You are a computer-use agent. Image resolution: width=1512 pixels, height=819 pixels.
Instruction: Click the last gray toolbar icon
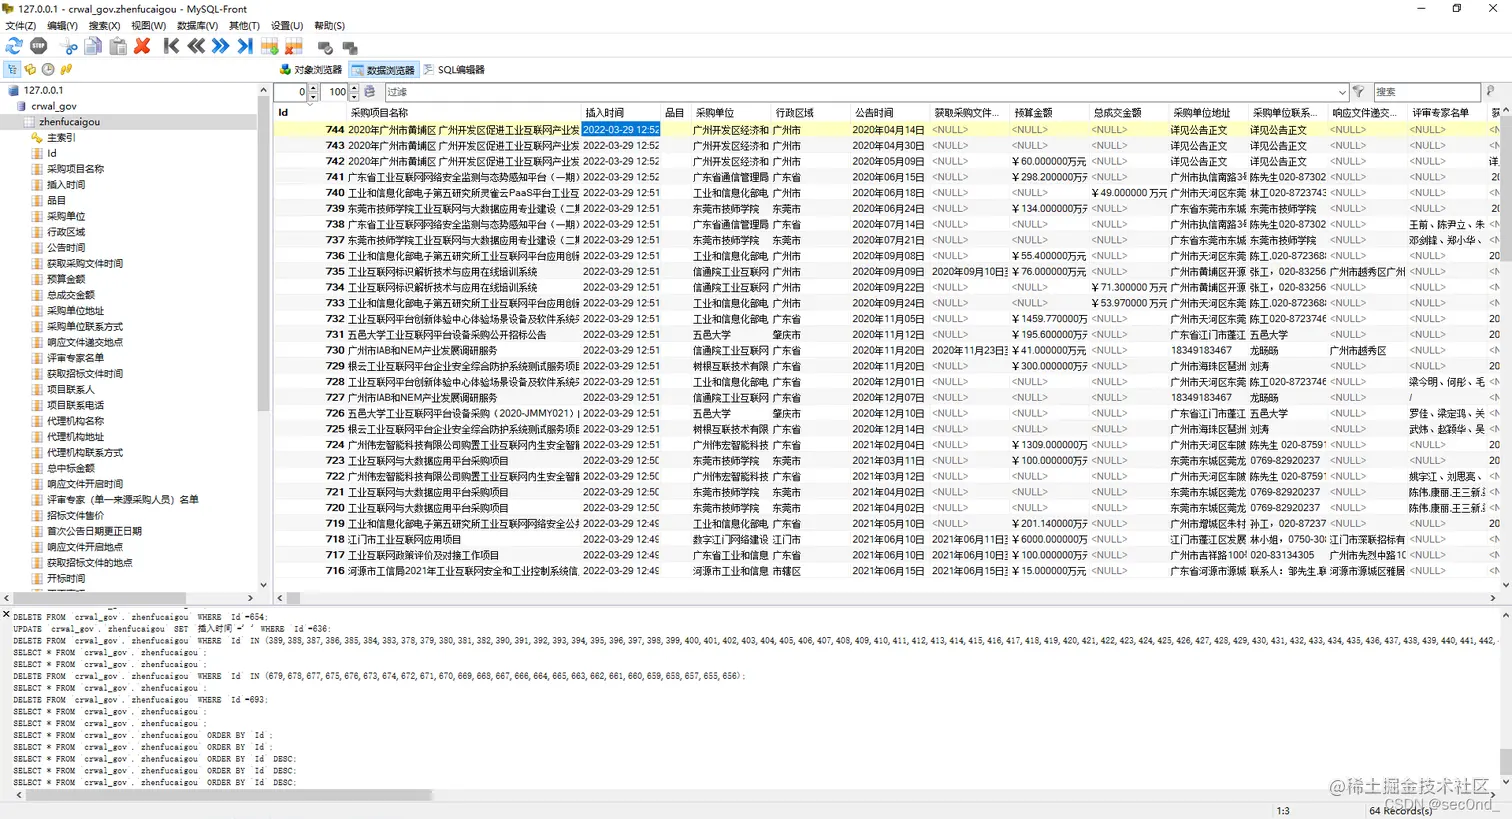(350, 47)
